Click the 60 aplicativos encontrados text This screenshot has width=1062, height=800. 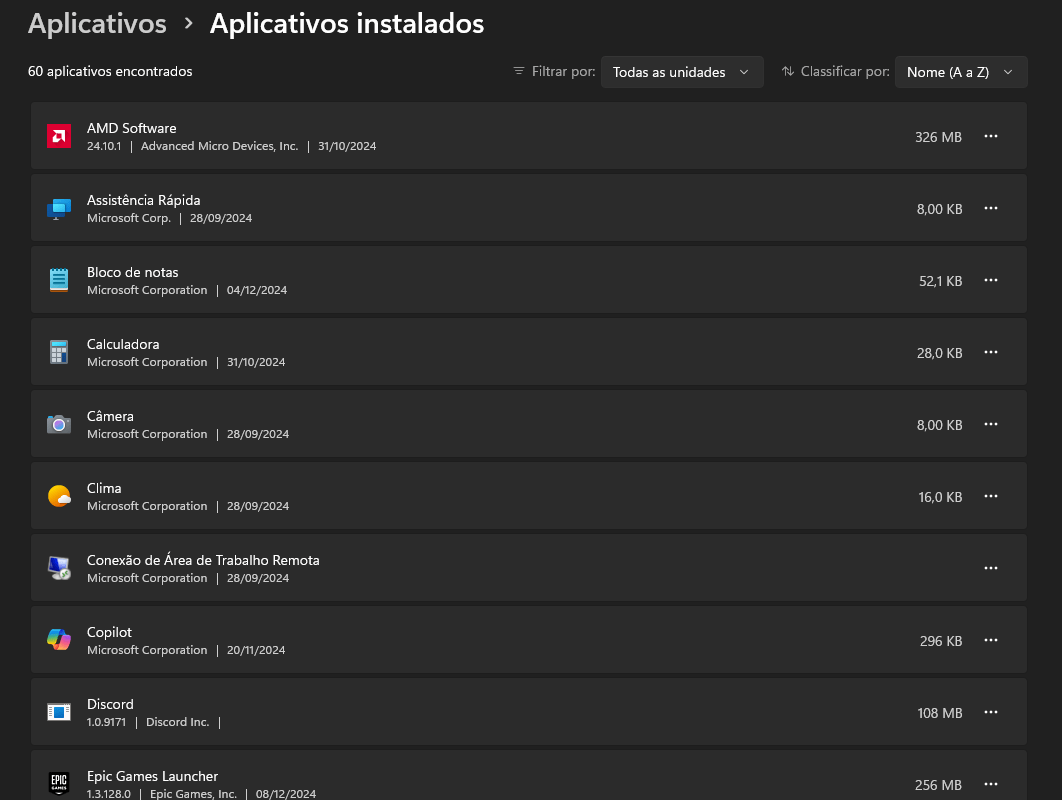pos(110,71)
